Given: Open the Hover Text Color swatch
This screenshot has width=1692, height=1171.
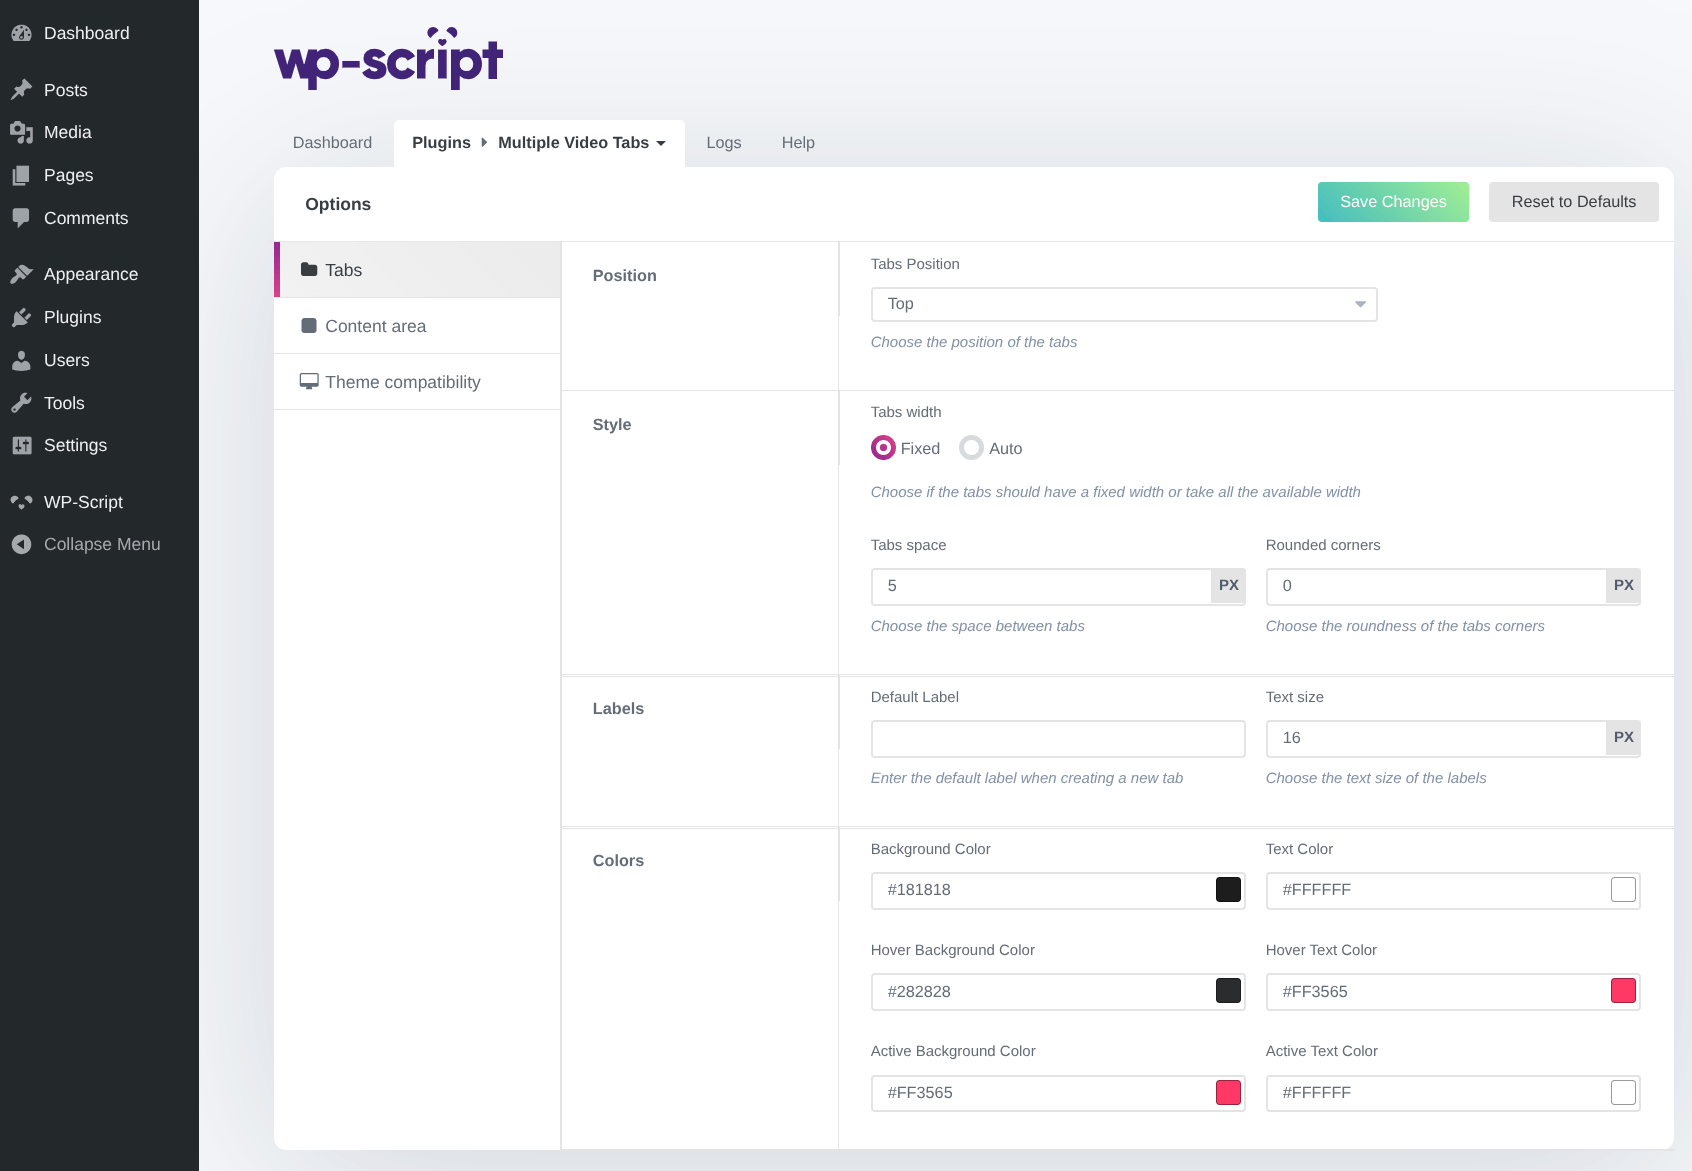Looking at the screenshot, I should (x=1623, y=991).
